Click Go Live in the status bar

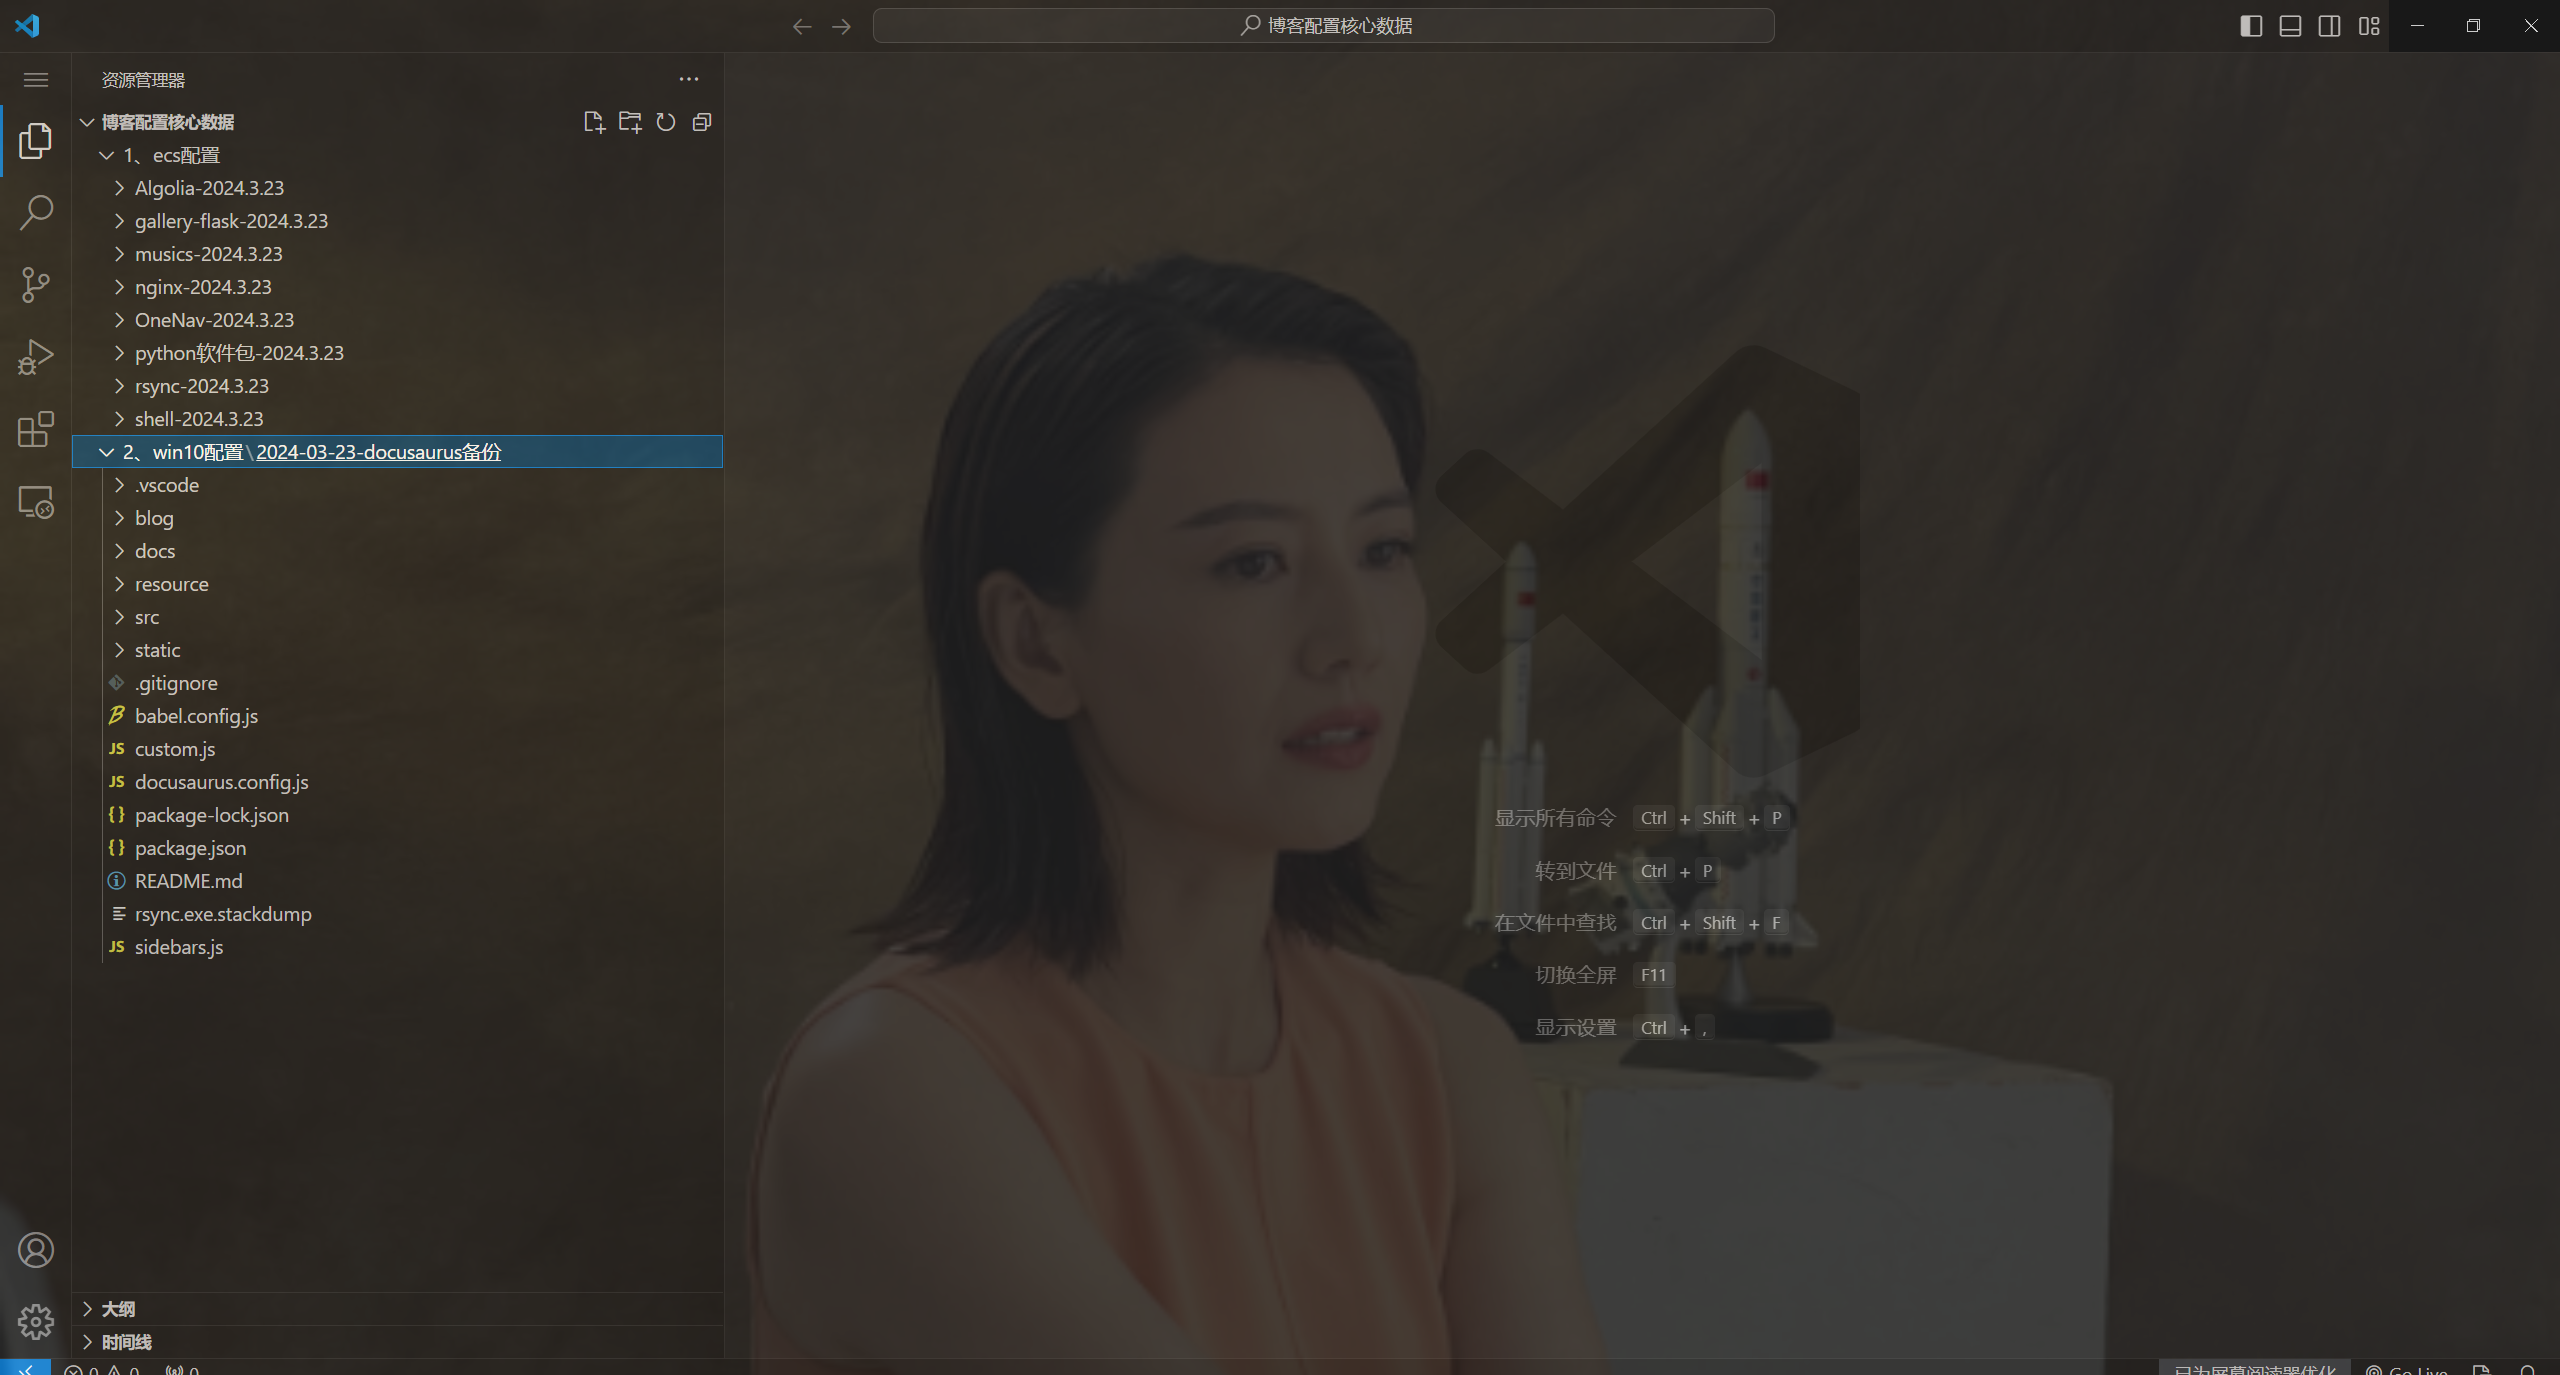(x=2410, y=1369)
